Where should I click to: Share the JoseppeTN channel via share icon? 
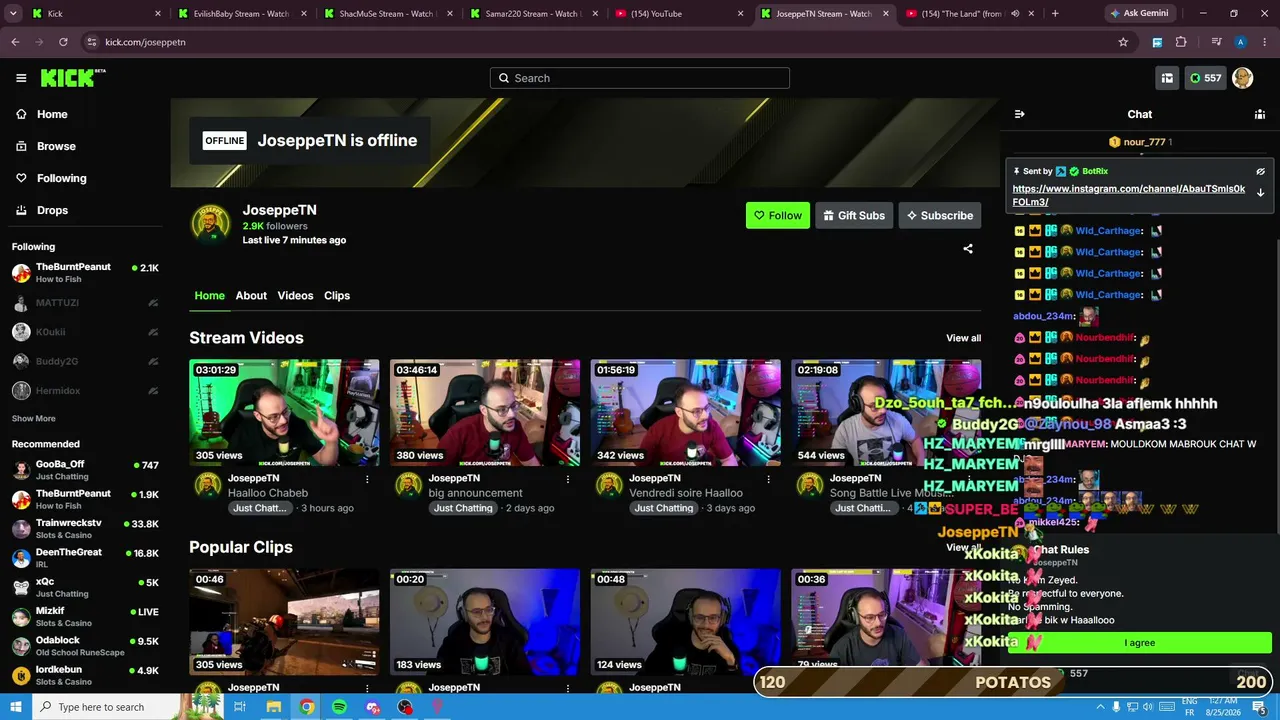pos(968,249)
